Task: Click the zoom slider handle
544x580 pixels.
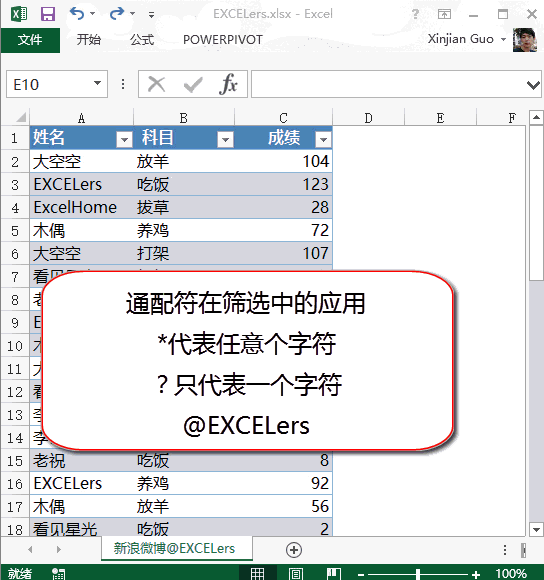Action: (418, 574)
